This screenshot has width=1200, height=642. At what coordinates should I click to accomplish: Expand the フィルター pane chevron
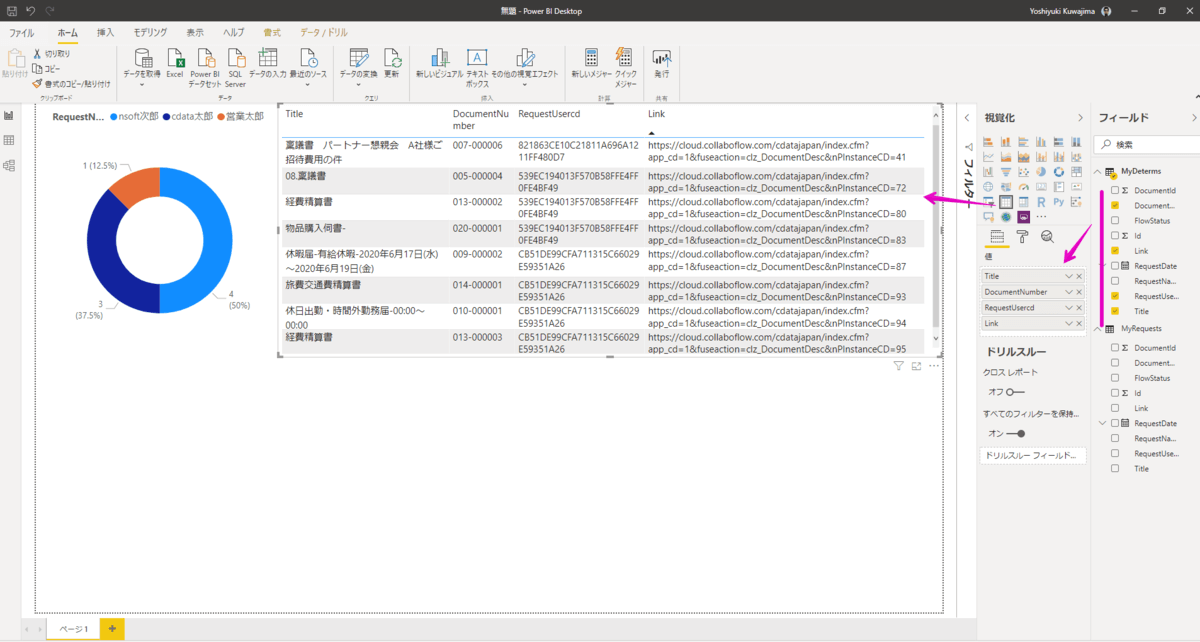pyautogui.click(x=967, y=118)
